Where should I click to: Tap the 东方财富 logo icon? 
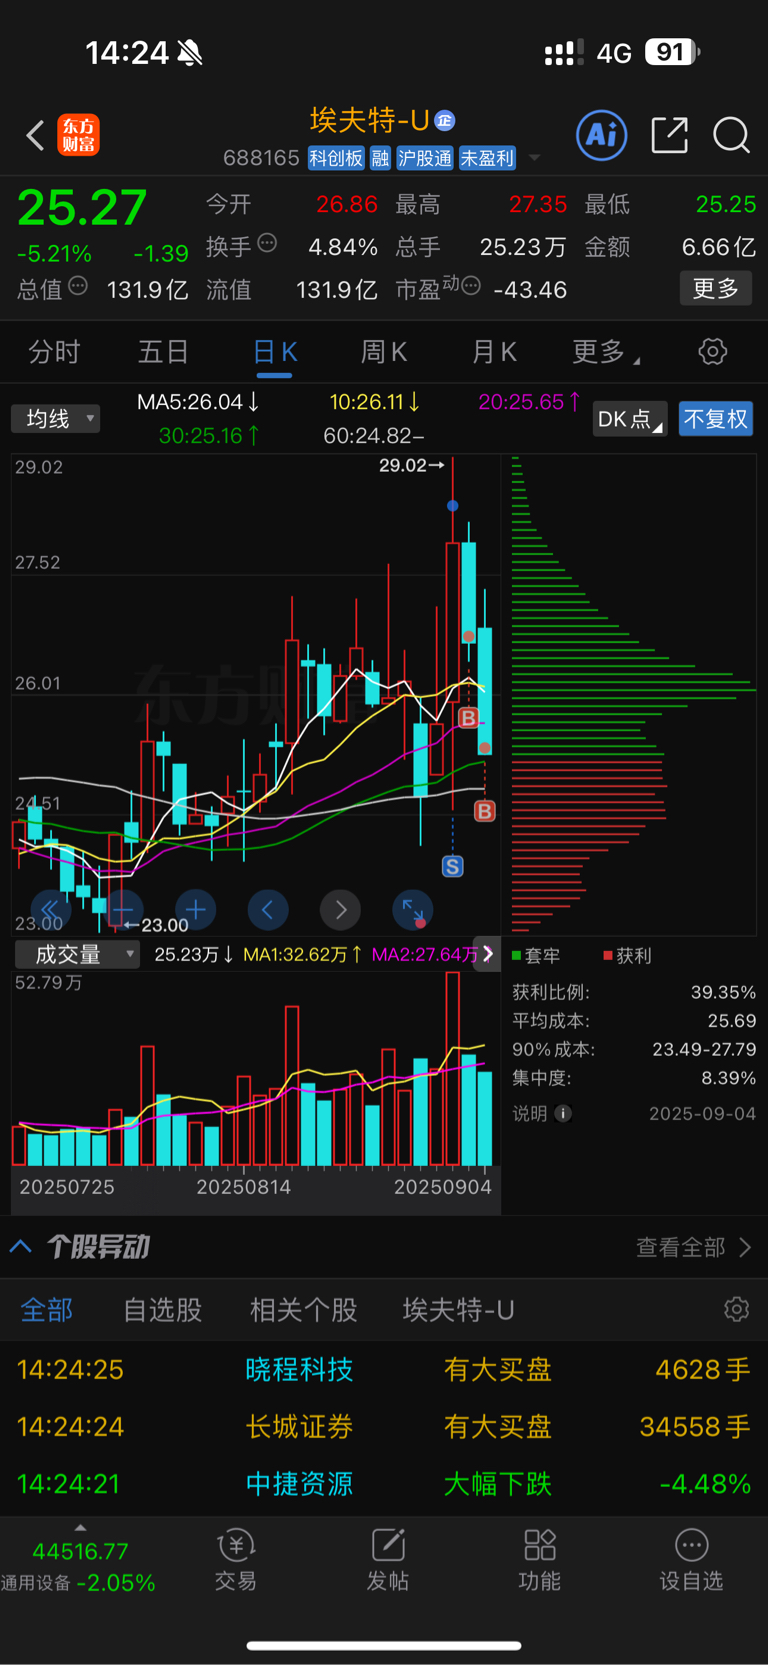(x=79, y=135)
